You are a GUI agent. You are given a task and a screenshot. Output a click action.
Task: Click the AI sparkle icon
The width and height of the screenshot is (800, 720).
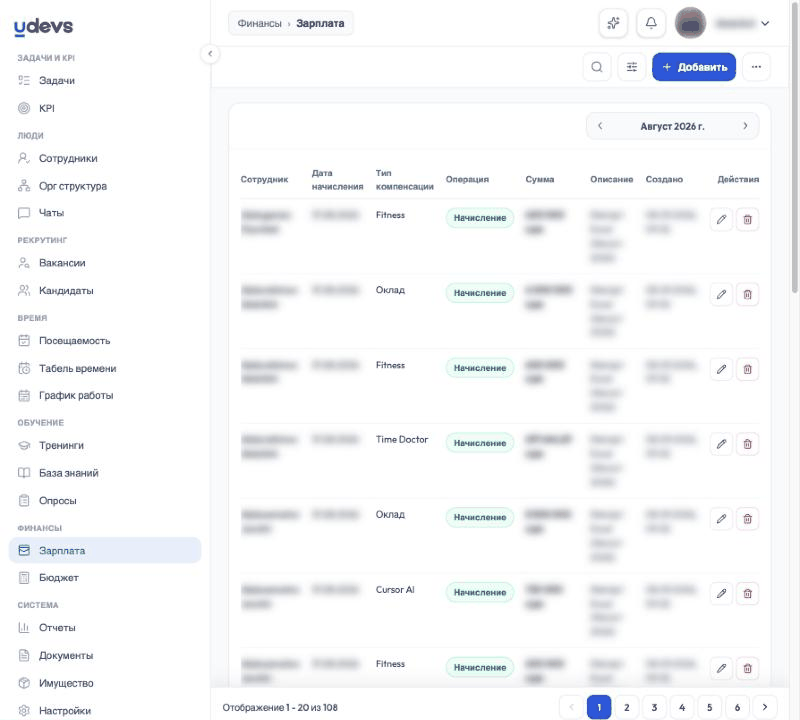click(613, 23)
